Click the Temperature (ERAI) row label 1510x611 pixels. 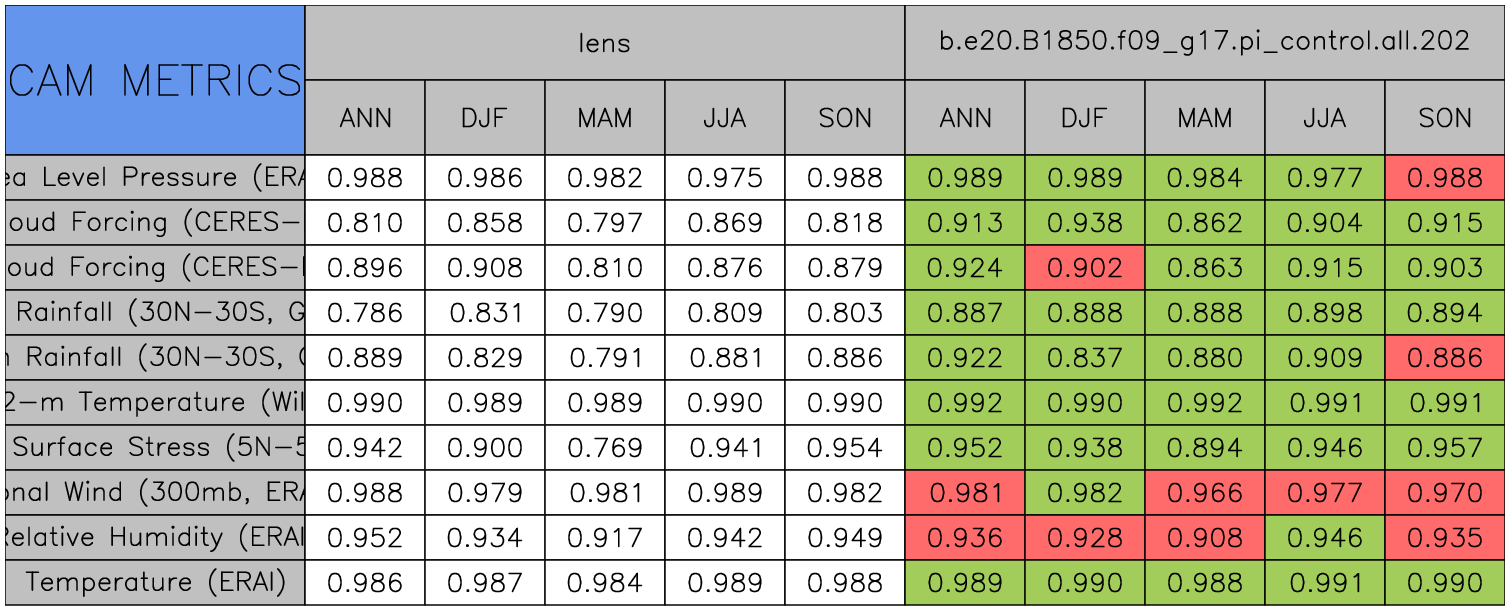155,583
